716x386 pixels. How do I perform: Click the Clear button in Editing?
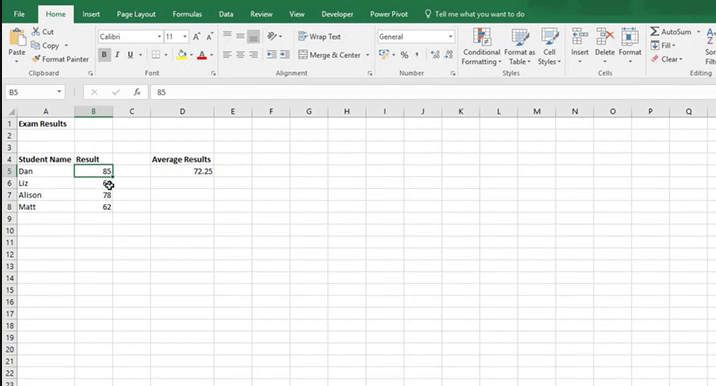pyautogui.click(x=667, y=59)
